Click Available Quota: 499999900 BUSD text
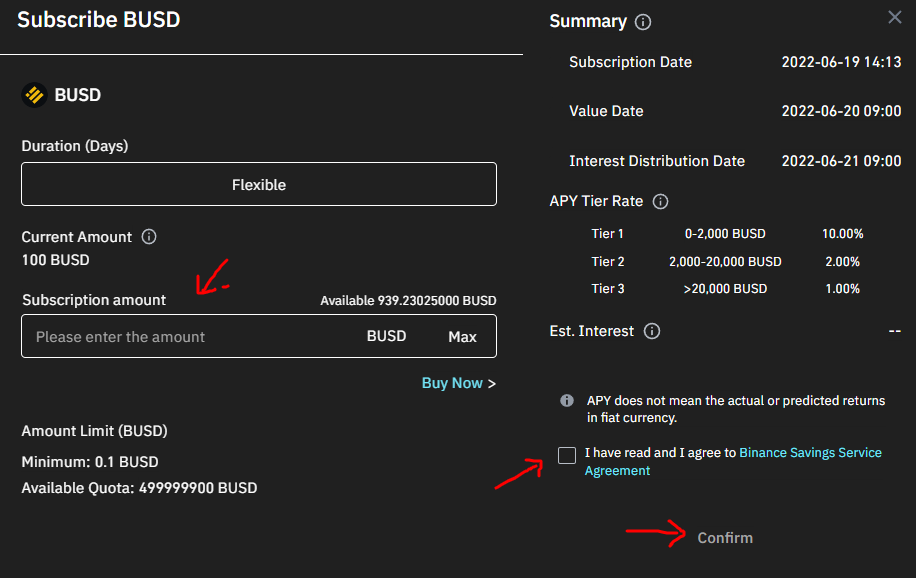 click(139, 488)
